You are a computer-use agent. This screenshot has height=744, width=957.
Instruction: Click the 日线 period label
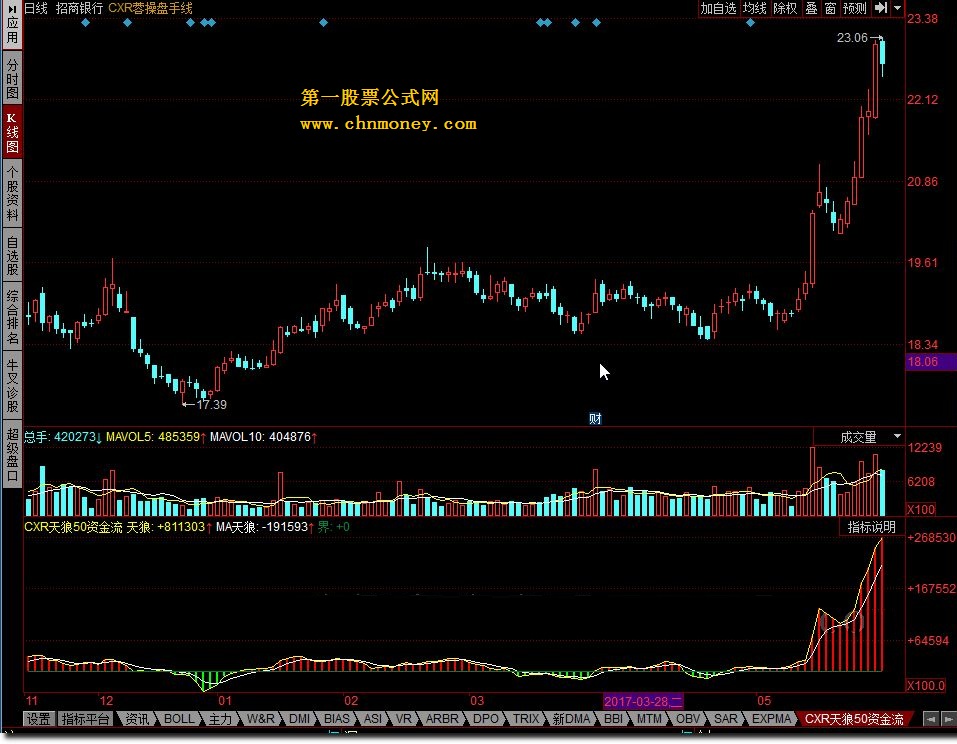coord(36,8)
